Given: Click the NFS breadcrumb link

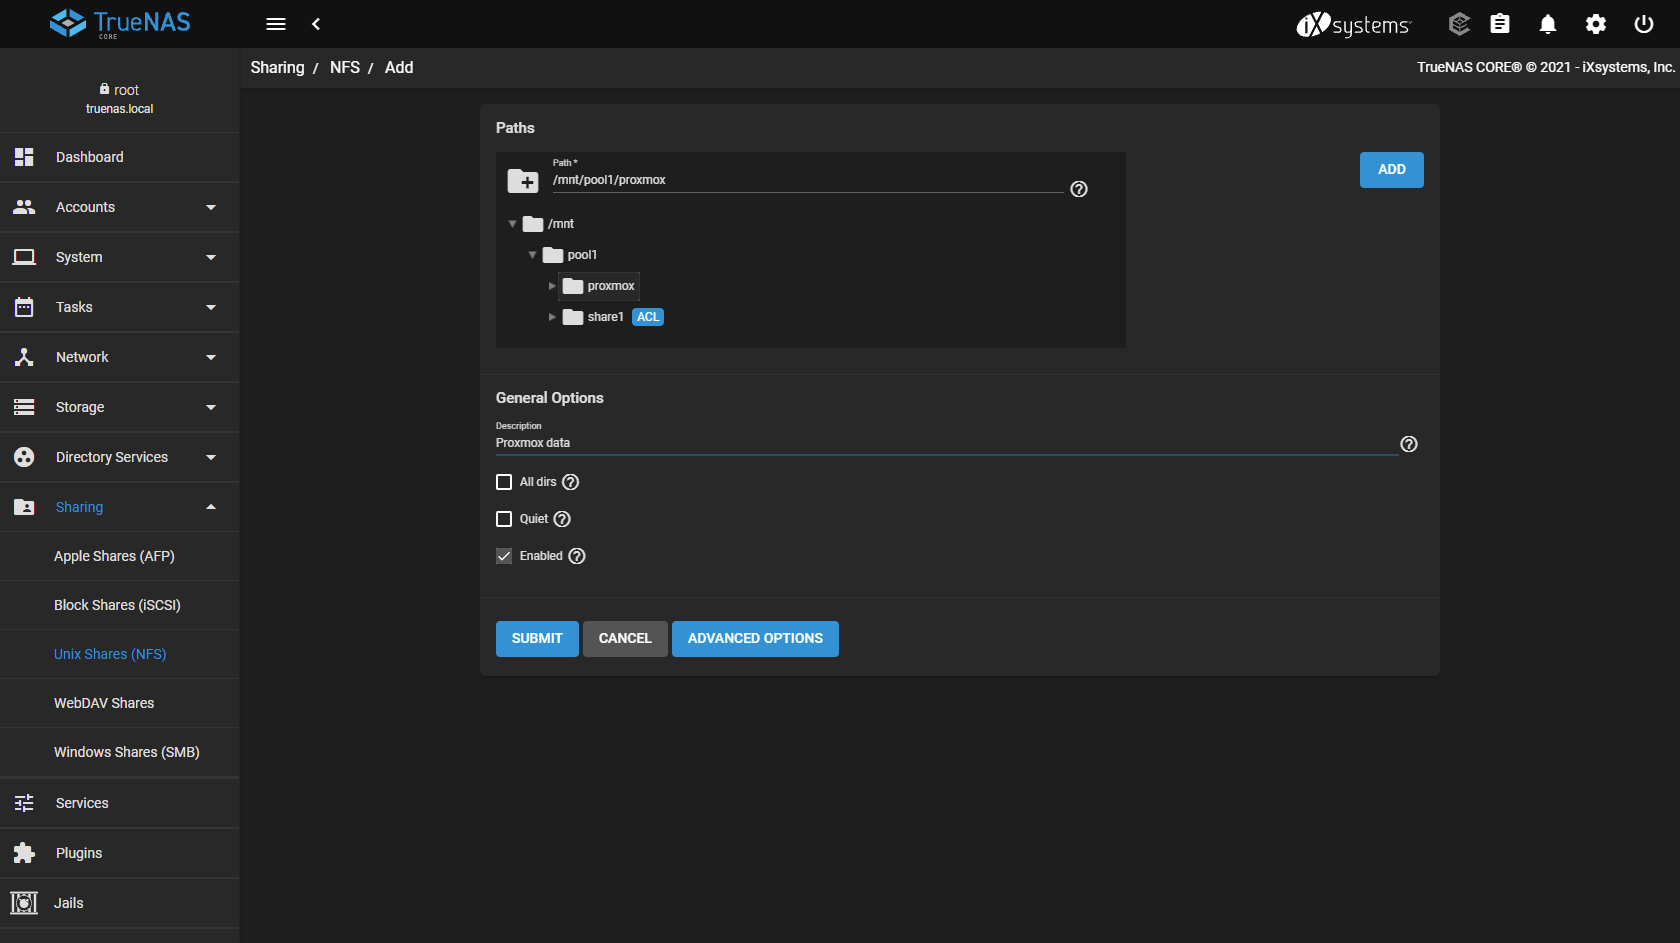Looking at the screenshot, I should pos(345,67).
